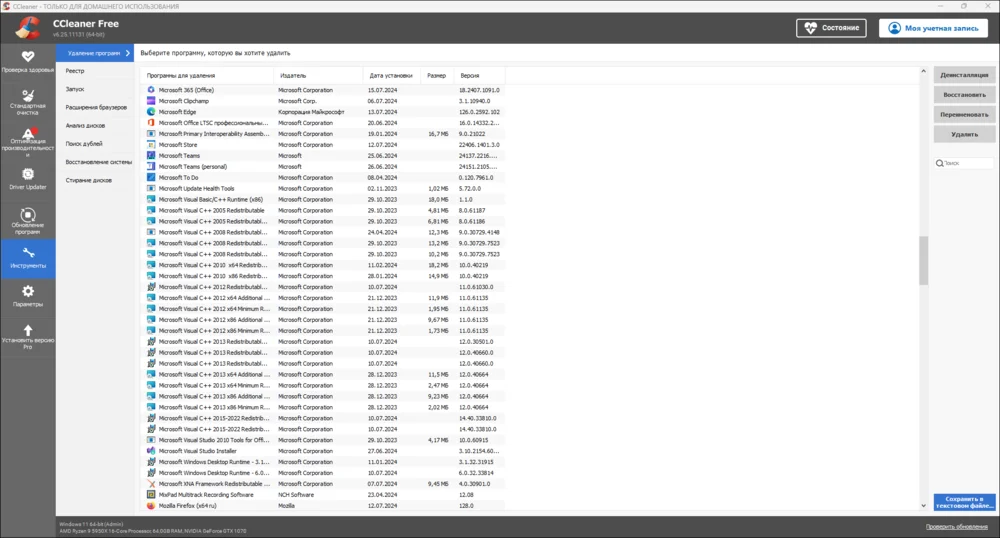Click the size cell "16,7 МБ"
1000x538 pixels.
coord(438,134)
